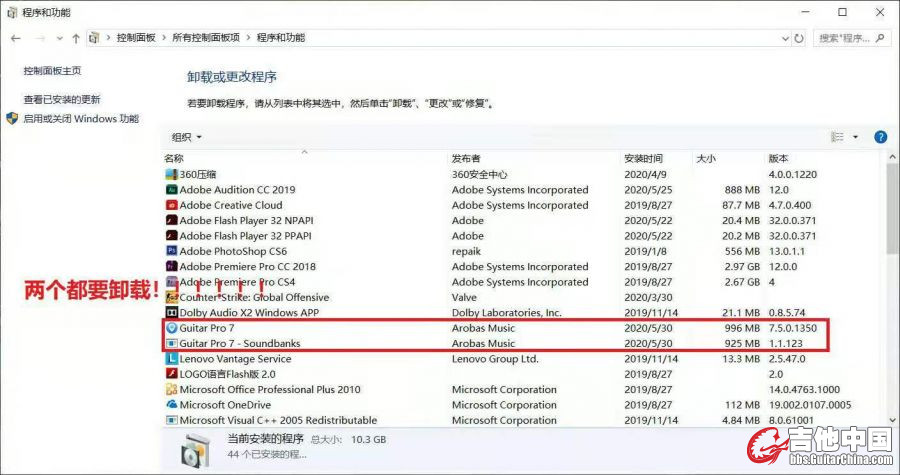Click the Adobe Creative Cloud icon
The height and width of the screenshot is (475, 900).
point(171,205)
